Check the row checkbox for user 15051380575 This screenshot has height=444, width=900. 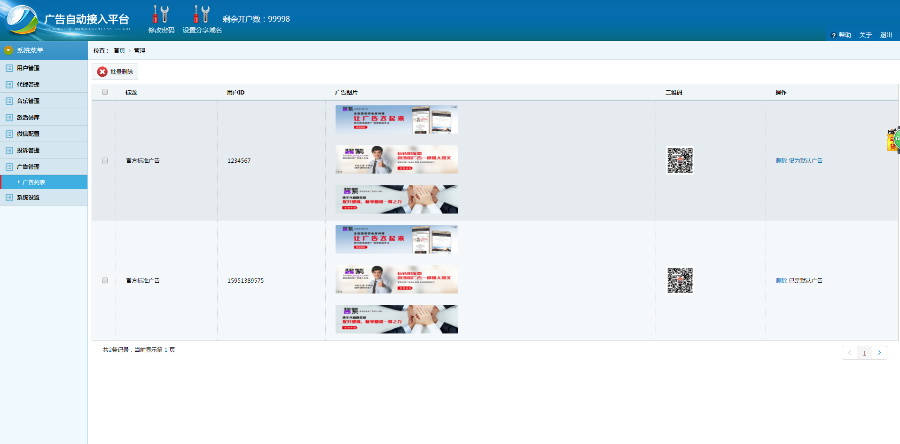pos(104,281)
